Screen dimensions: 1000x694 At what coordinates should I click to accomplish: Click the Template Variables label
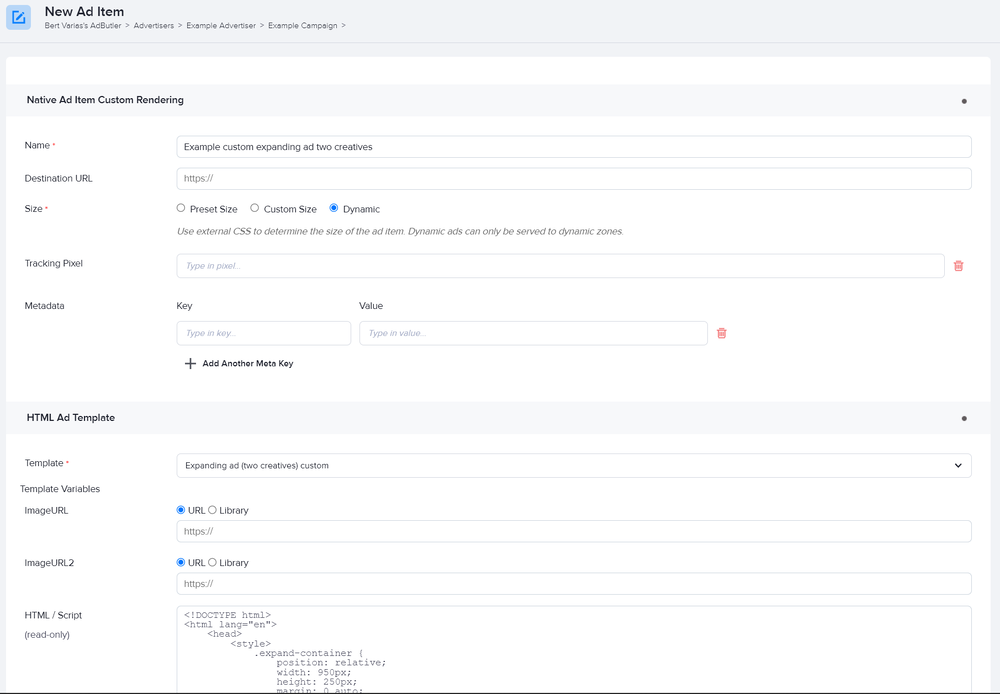point(60,489)
